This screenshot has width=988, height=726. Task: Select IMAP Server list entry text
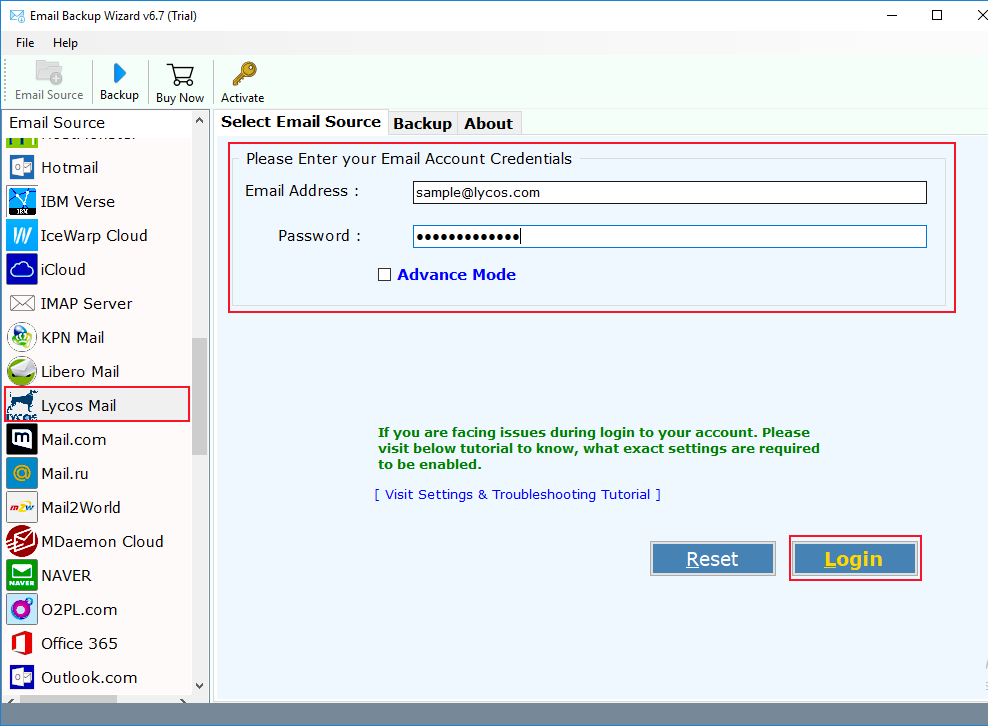87,304
